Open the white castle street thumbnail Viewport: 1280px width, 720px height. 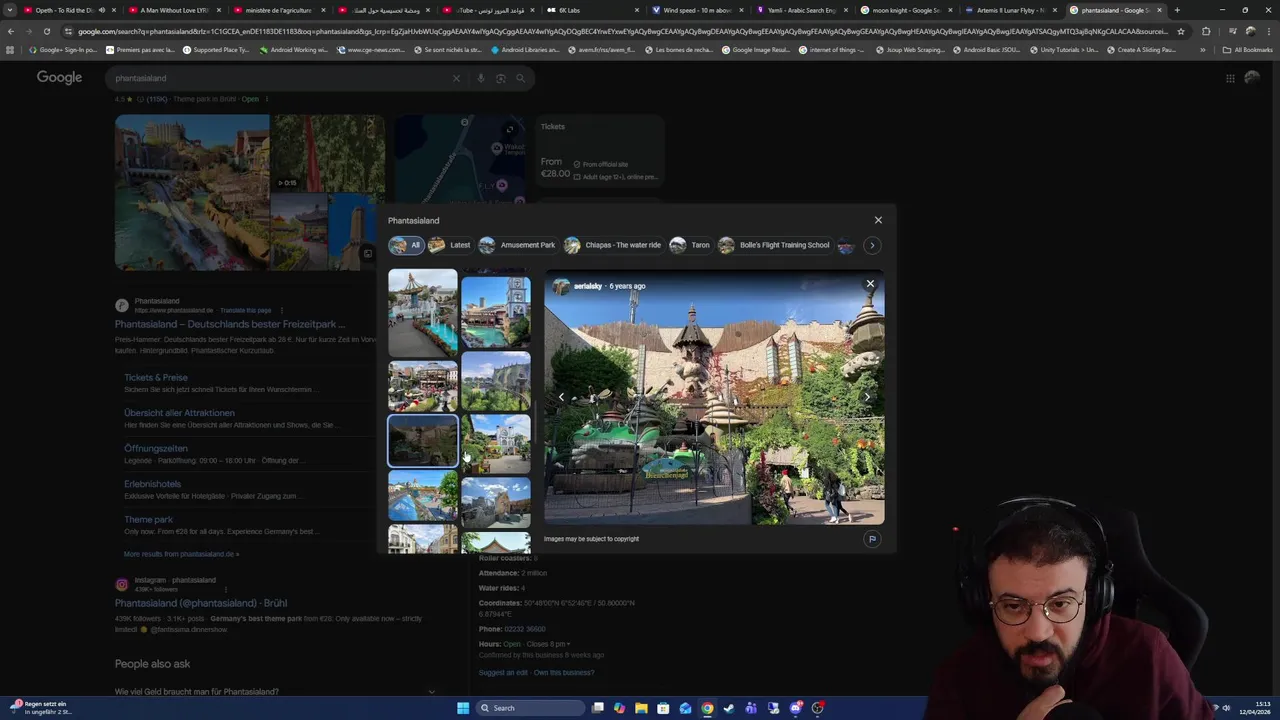[496, 444]
